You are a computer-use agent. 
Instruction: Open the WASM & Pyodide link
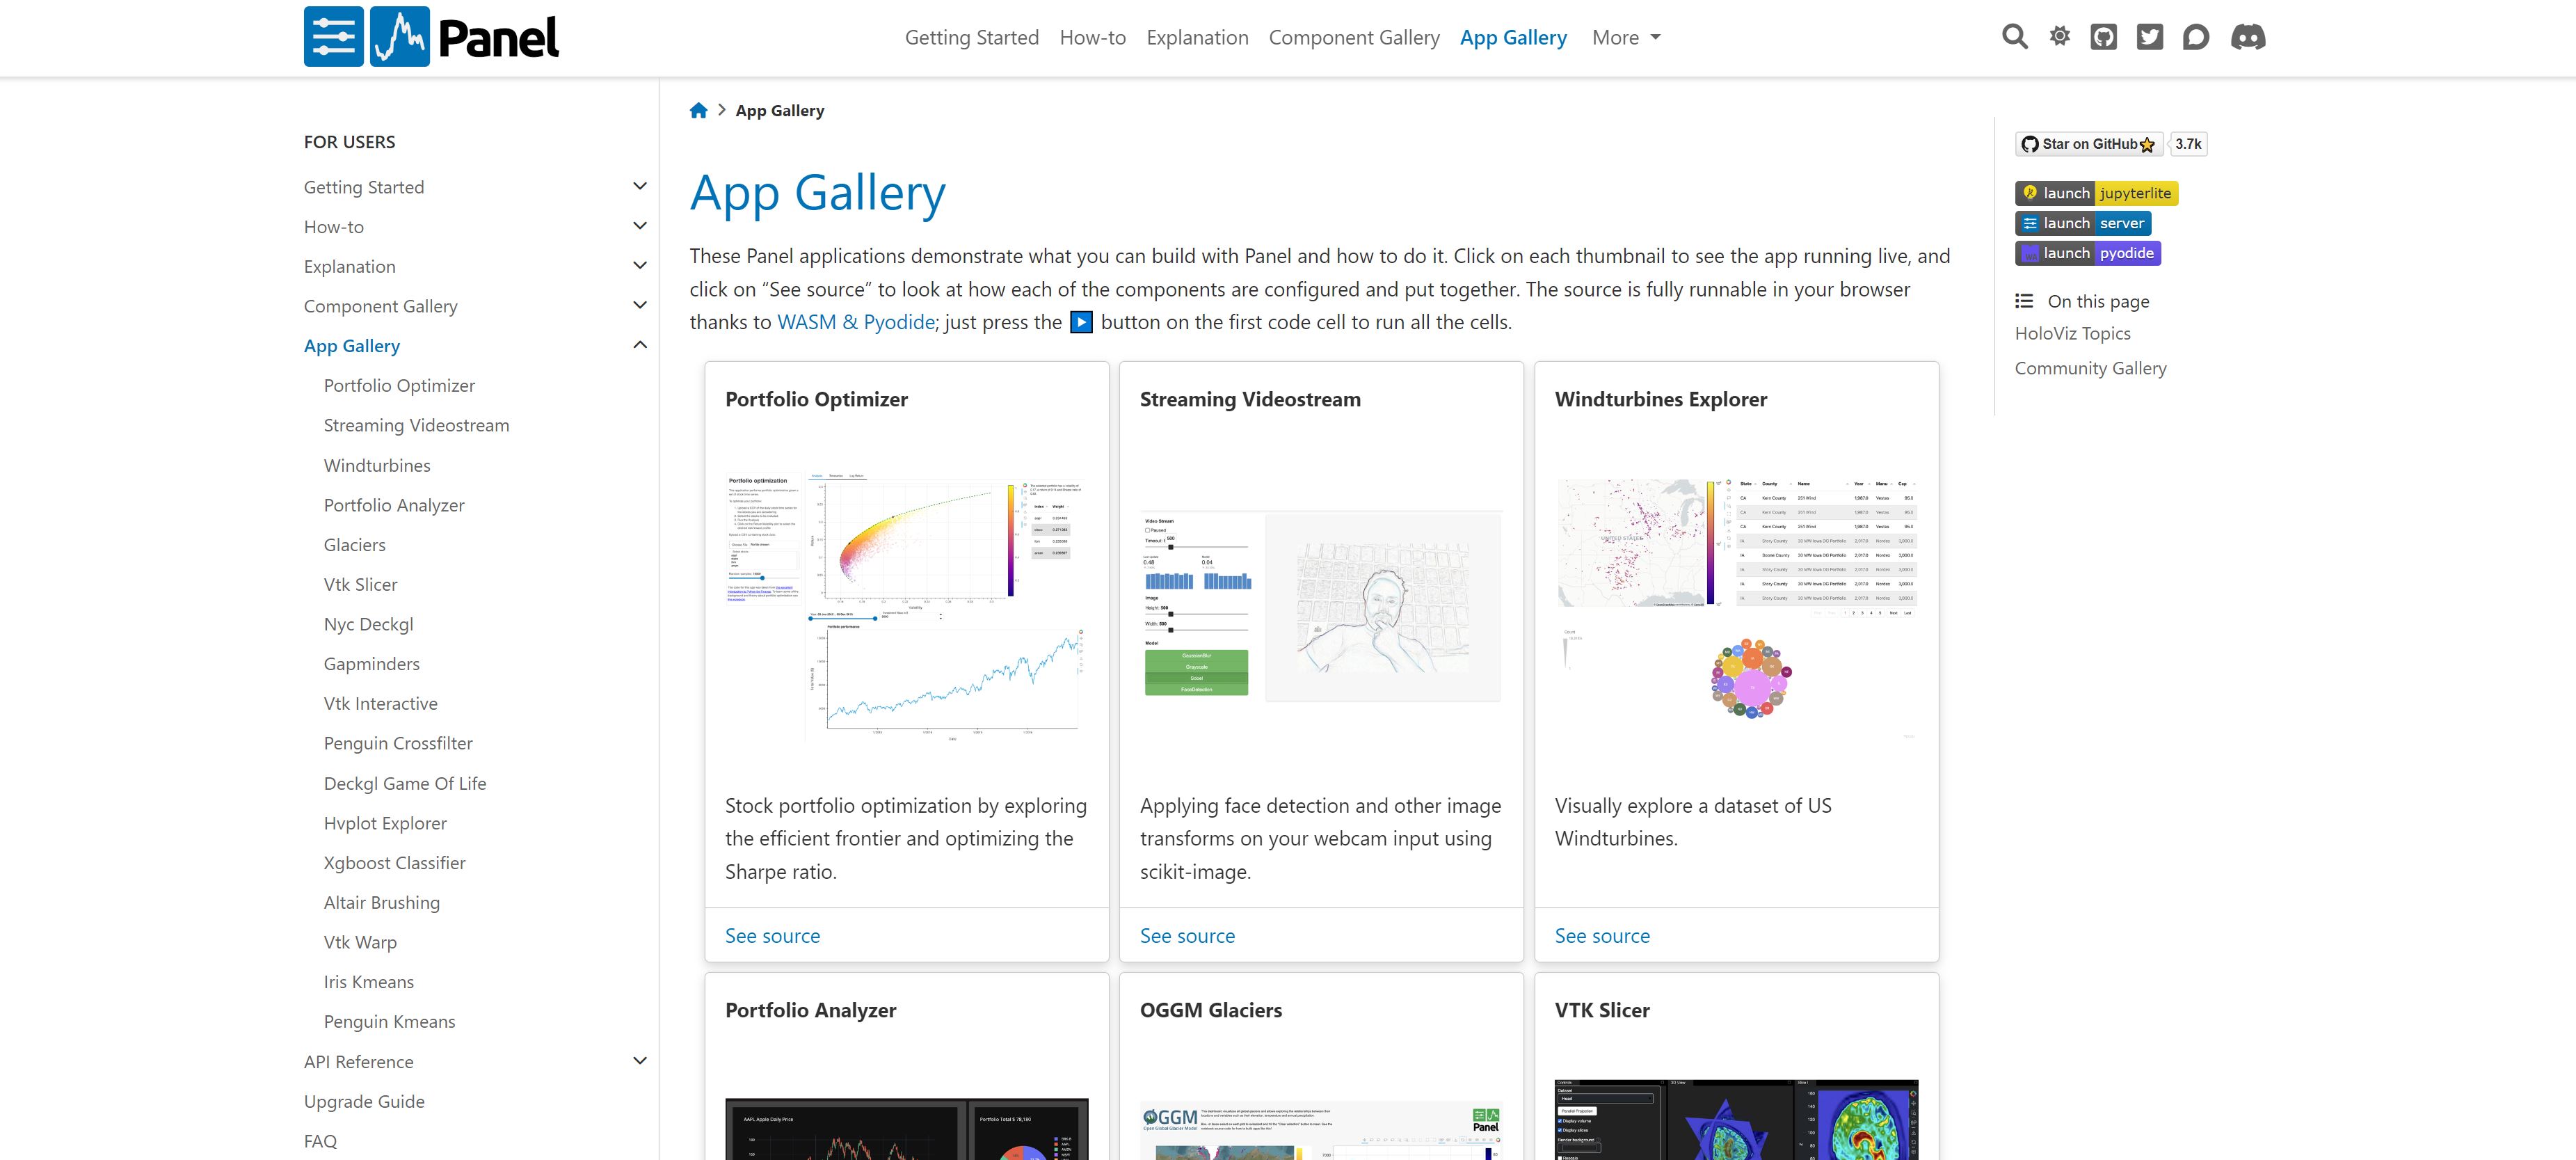click(x=856, y=322)
